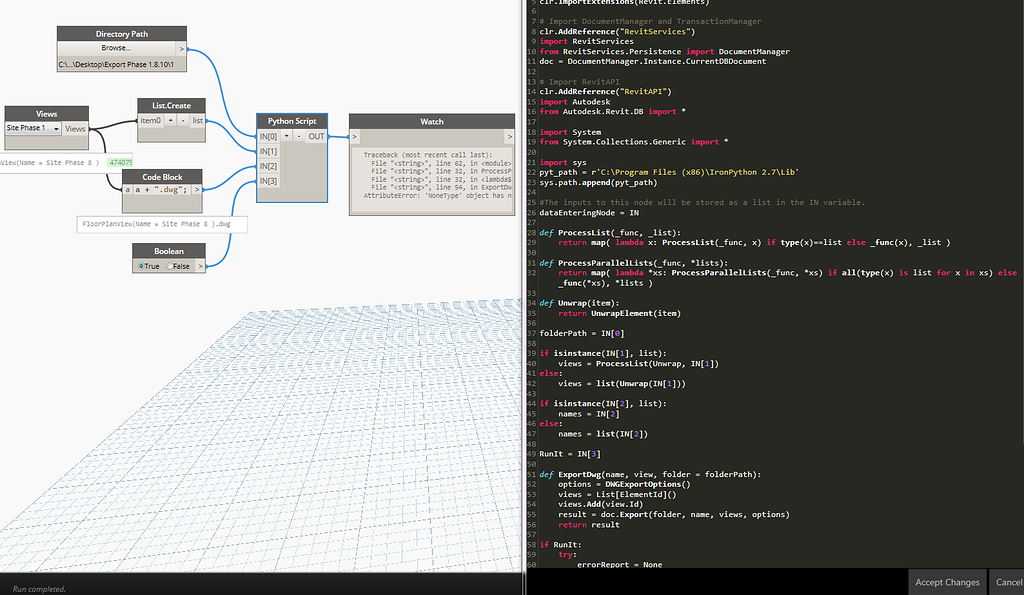The height and width of the screenshot is (595, 1024).
Task: Click the Boolean node output port arrow
Action: 200,266
